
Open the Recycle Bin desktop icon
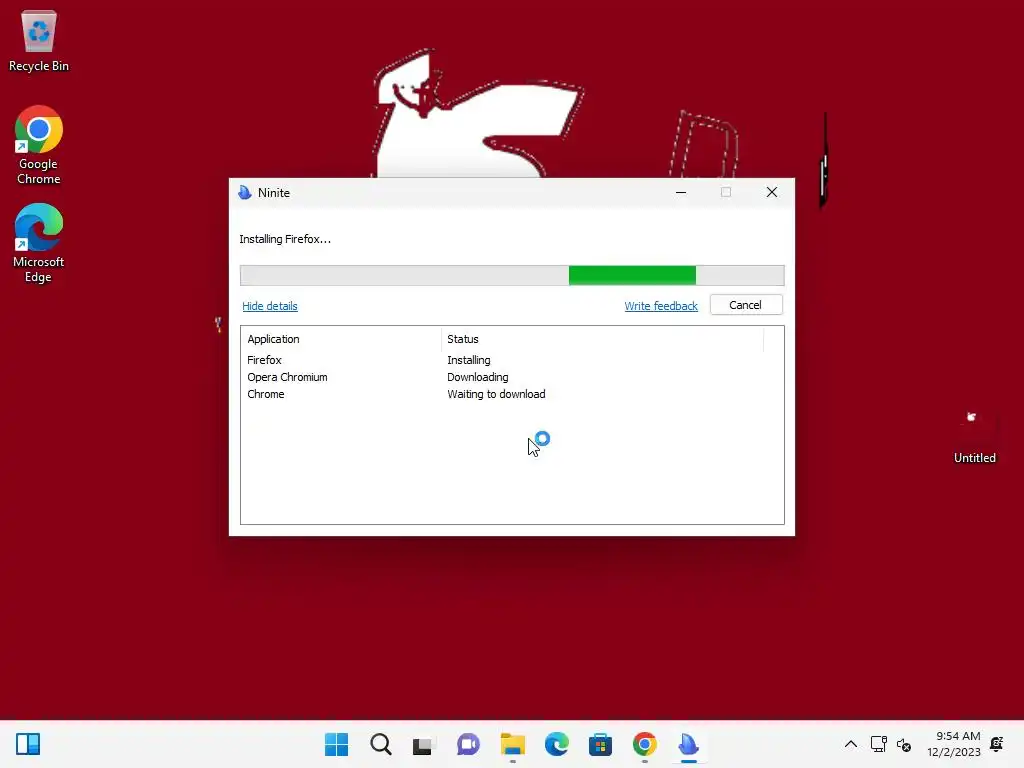(39, 40)
